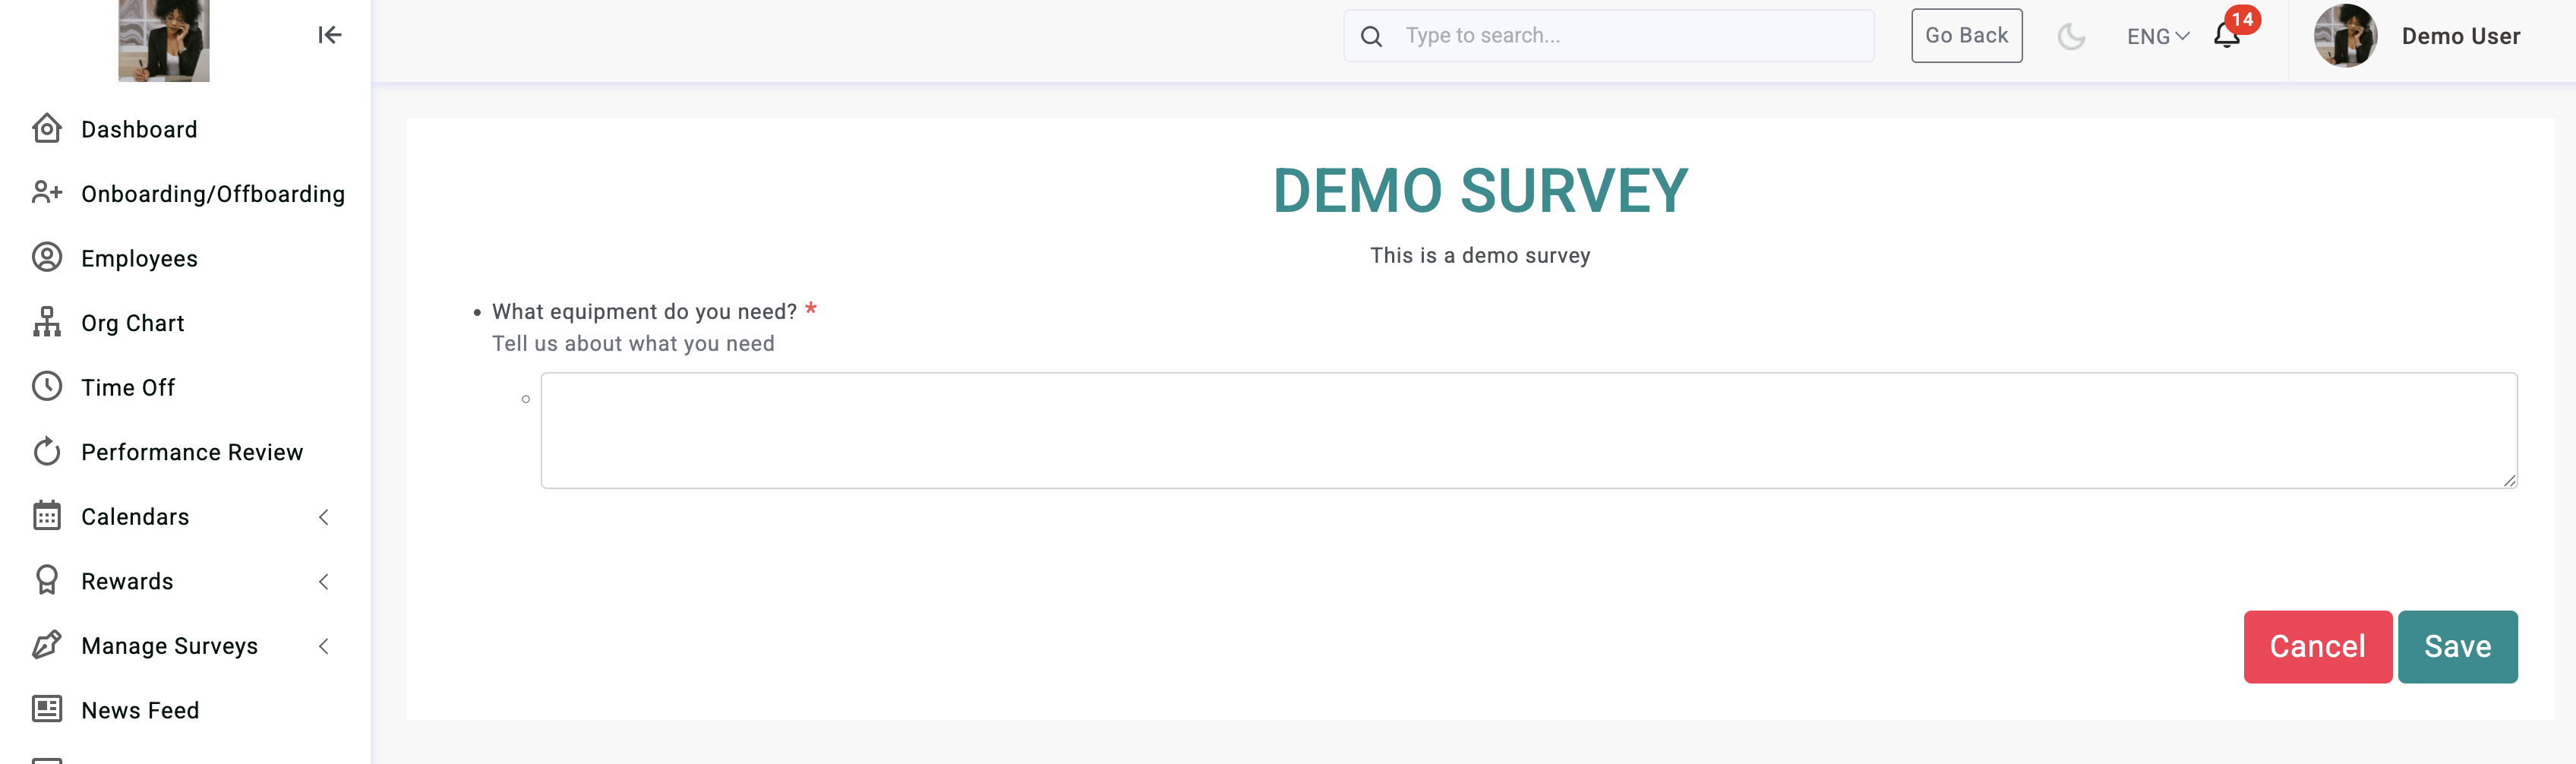Toggle dark mode with the moon icon
The width and height of the screenshot is (2576, 764).
(2071, 37)
